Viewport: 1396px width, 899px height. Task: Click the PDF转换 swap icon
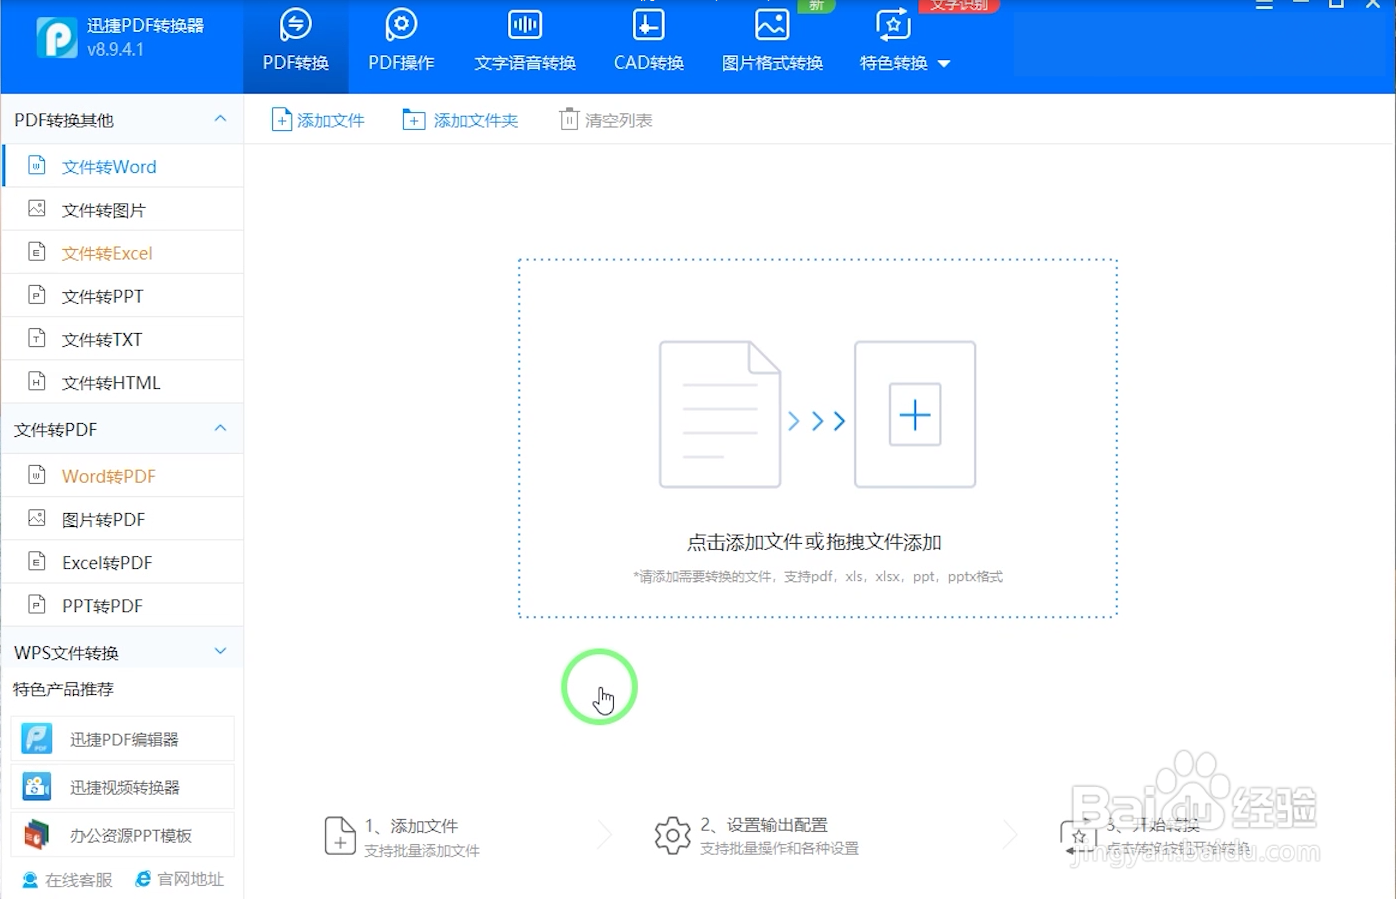296,24
